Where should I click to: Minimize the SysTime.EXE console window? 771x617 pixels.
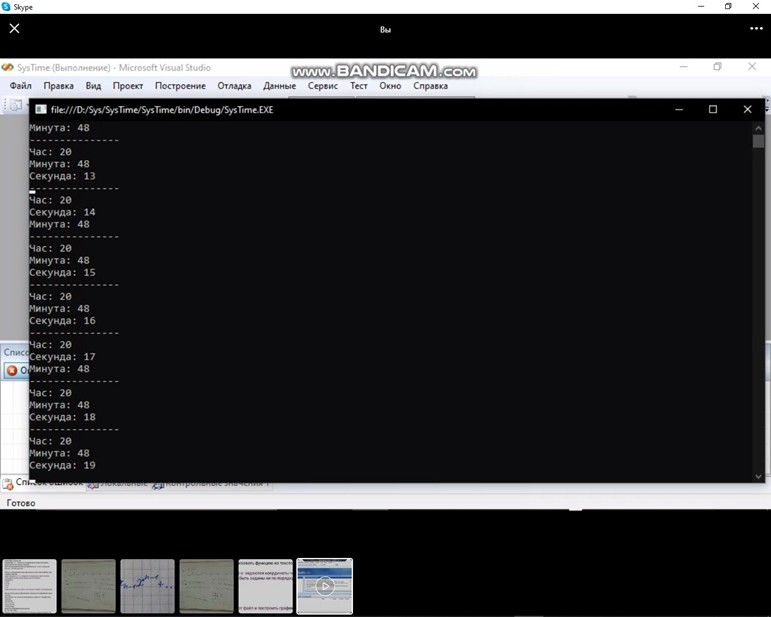(x=679, y=109)
